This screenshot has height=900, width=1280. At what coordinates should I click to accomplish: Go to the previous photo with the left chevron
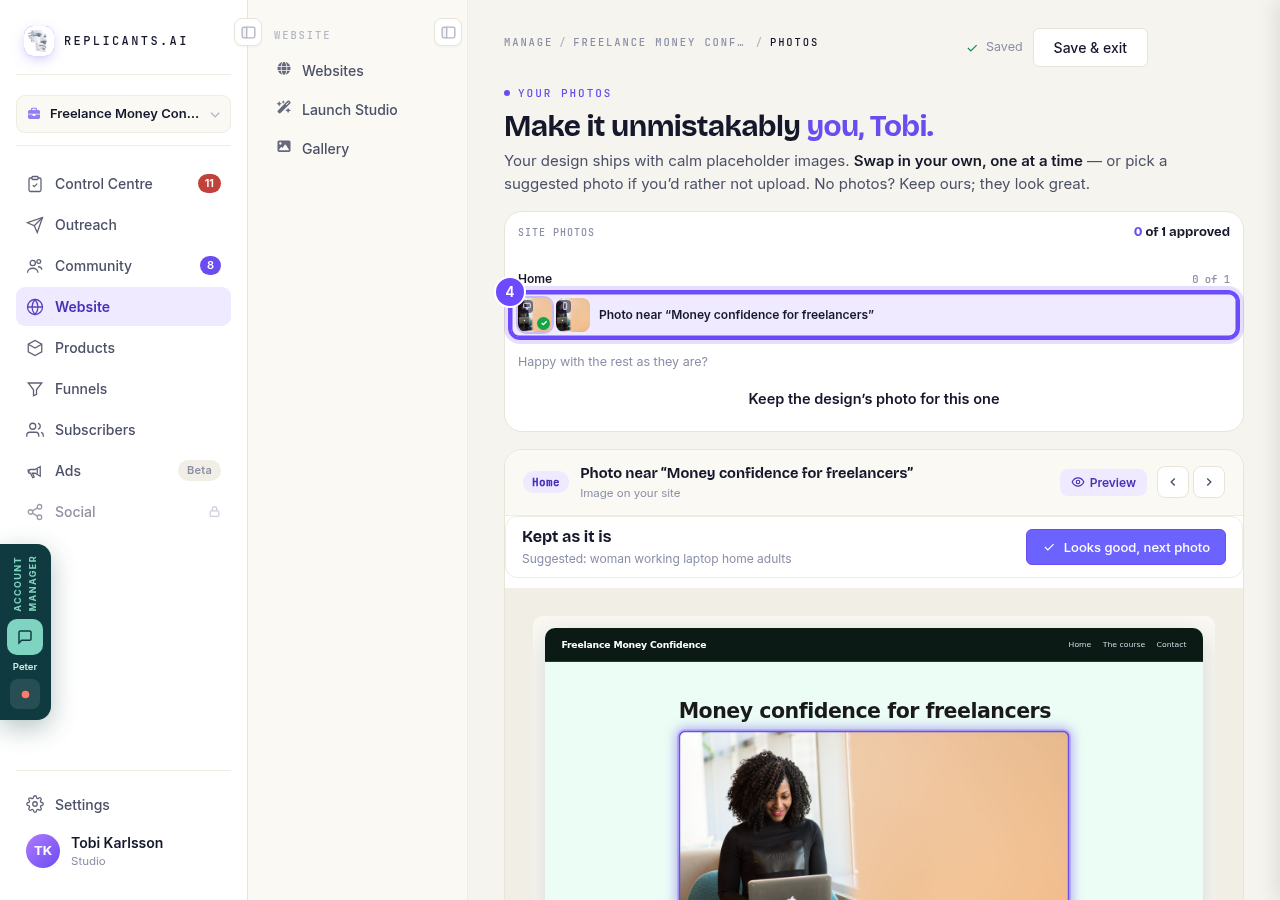point(1173,482)
